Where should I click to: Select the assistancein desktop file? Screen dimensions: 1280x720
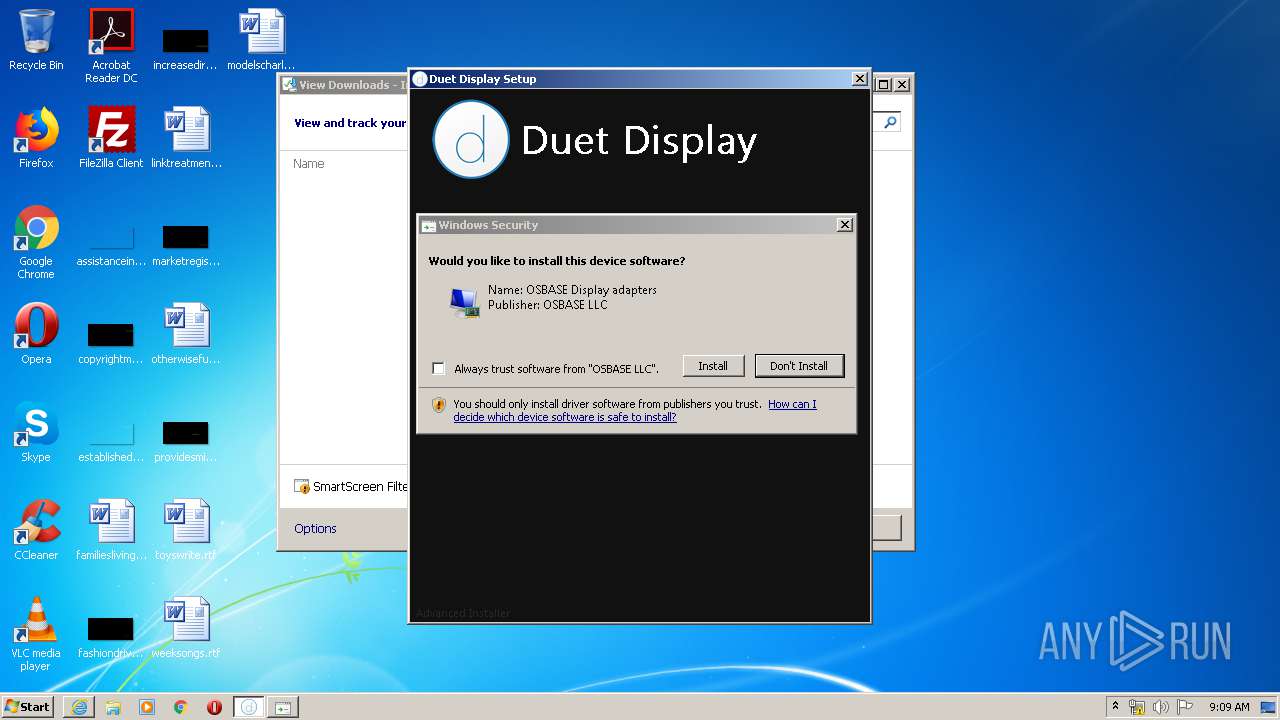(x=111, y=243)
